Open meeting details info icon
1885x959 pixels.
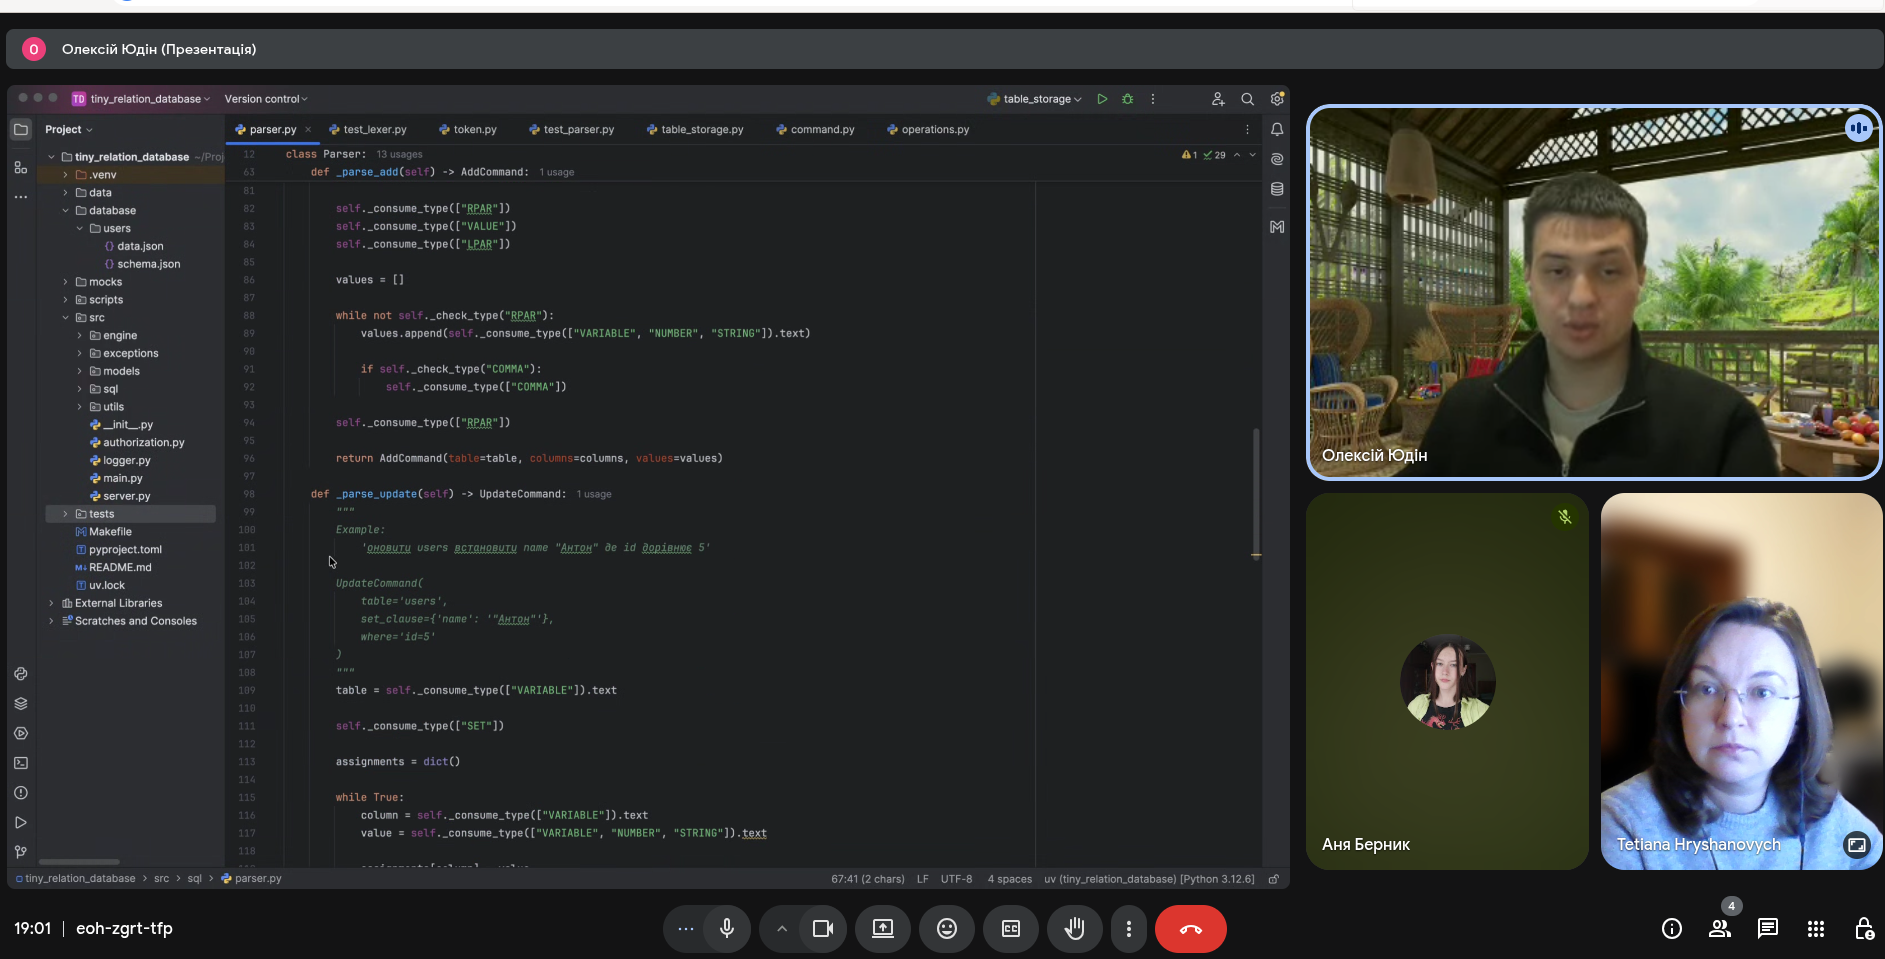coord(1671,929)
